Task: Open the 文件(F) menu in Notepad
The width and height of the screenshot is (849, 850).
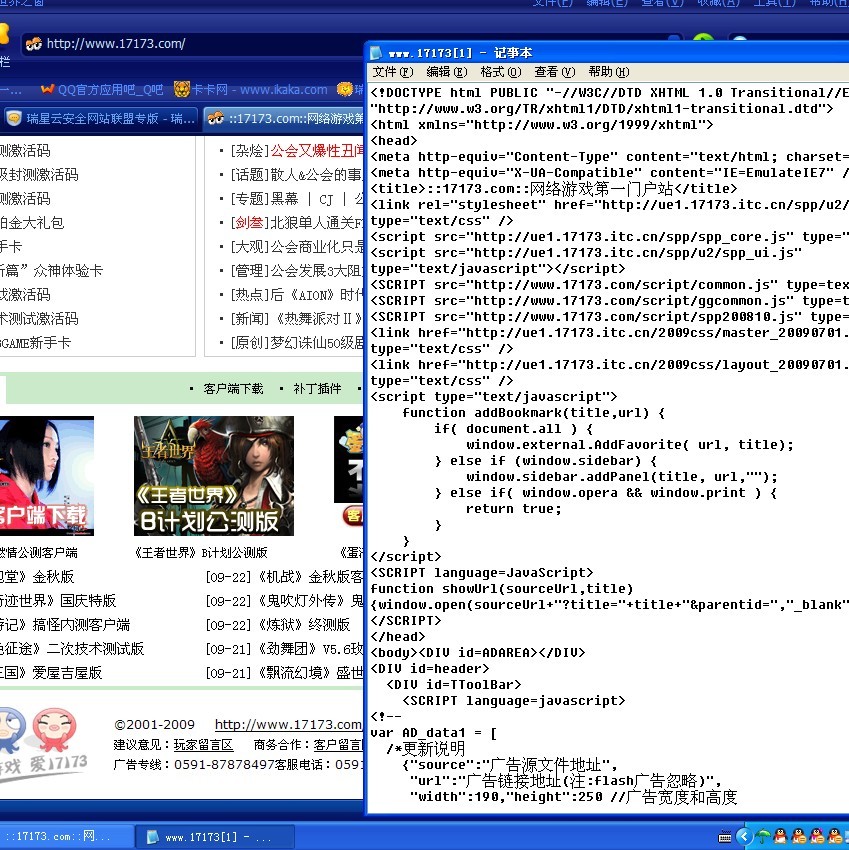Action: [x=392, y=72]
